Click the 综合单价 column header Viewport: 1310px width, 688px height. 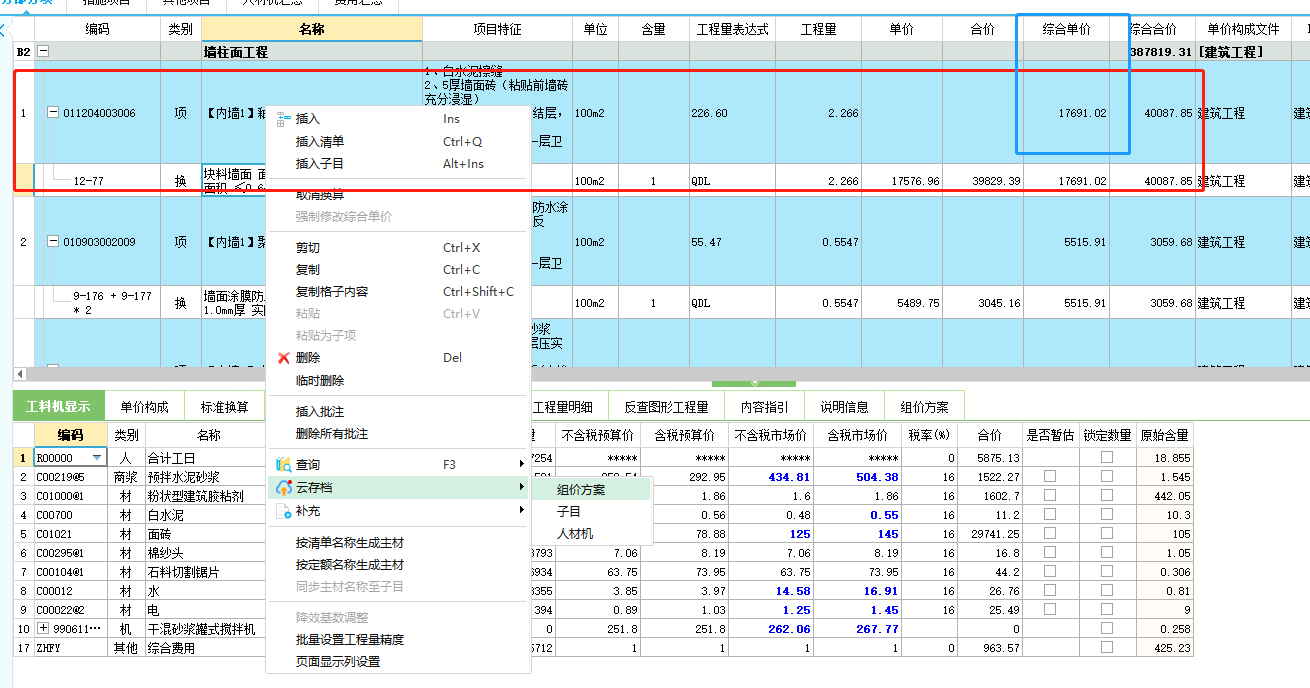tap(1066, 30)
